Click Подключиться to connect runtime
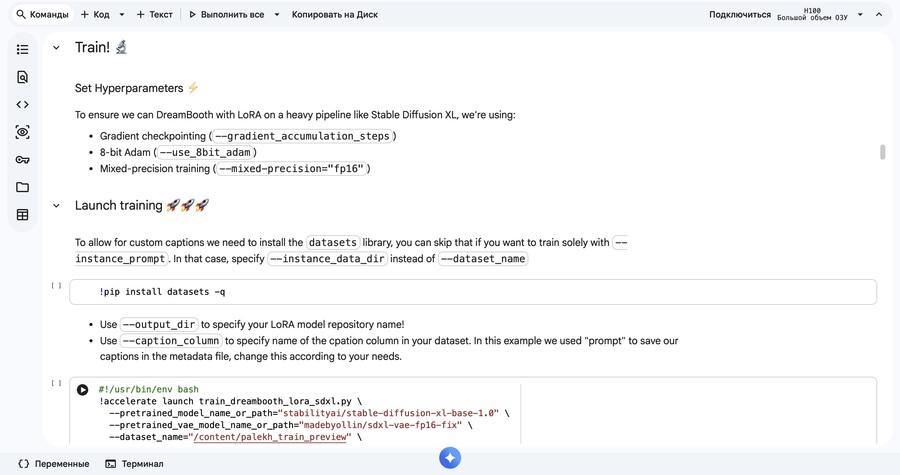 pyautogui.click(x=740, y=14)
